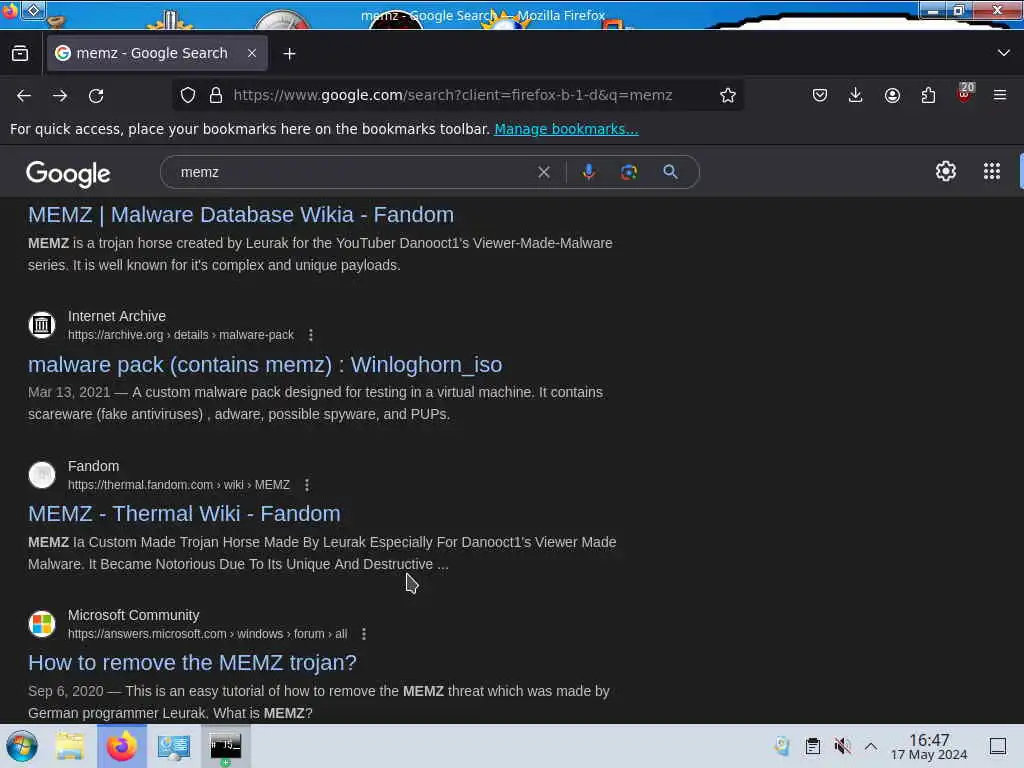Submit search with magnifier icon

click(x=670, y=172)
